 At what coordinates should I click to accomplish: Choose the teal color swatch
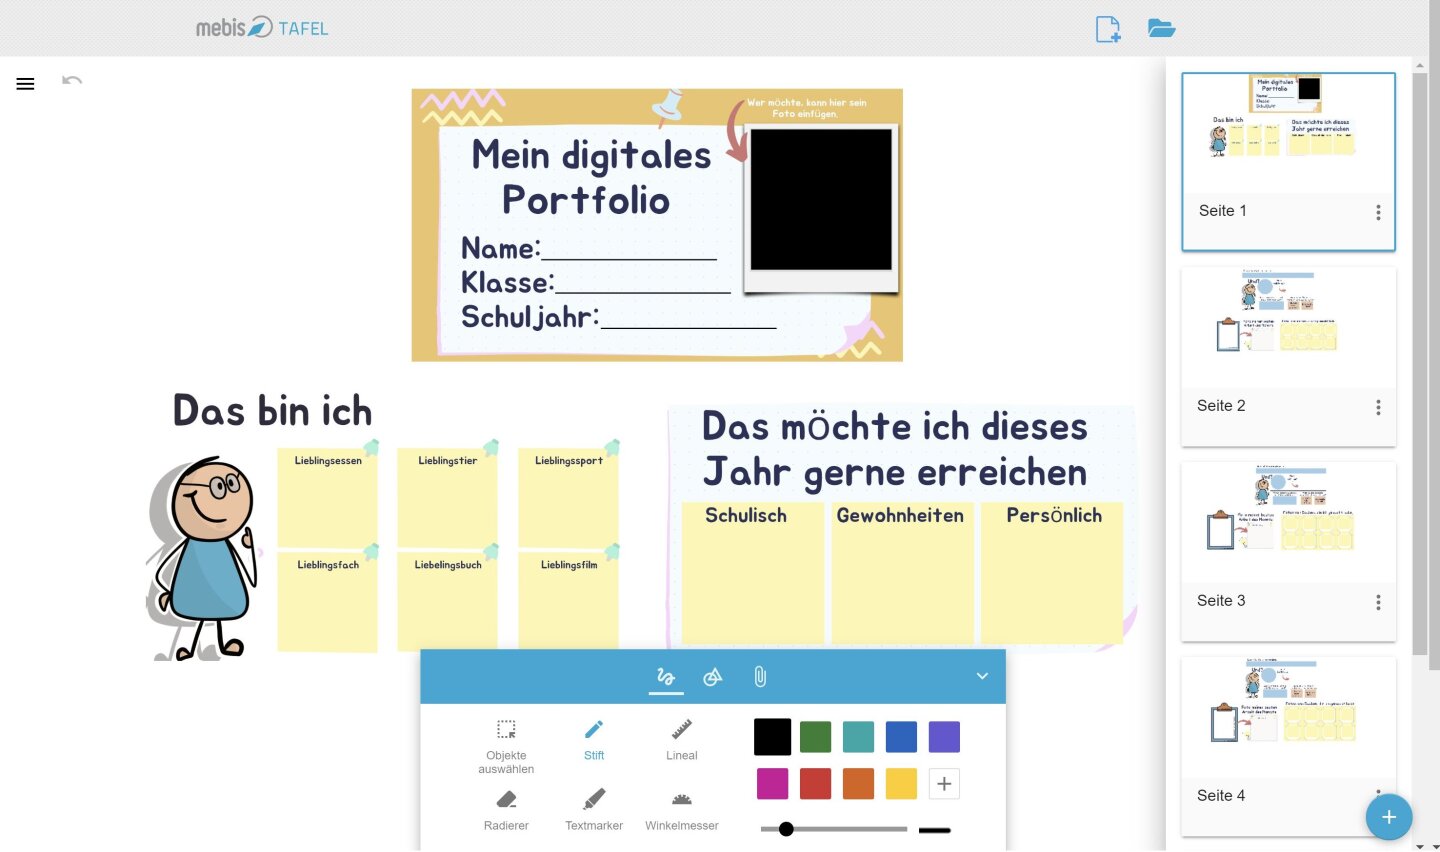click(858, 737)
